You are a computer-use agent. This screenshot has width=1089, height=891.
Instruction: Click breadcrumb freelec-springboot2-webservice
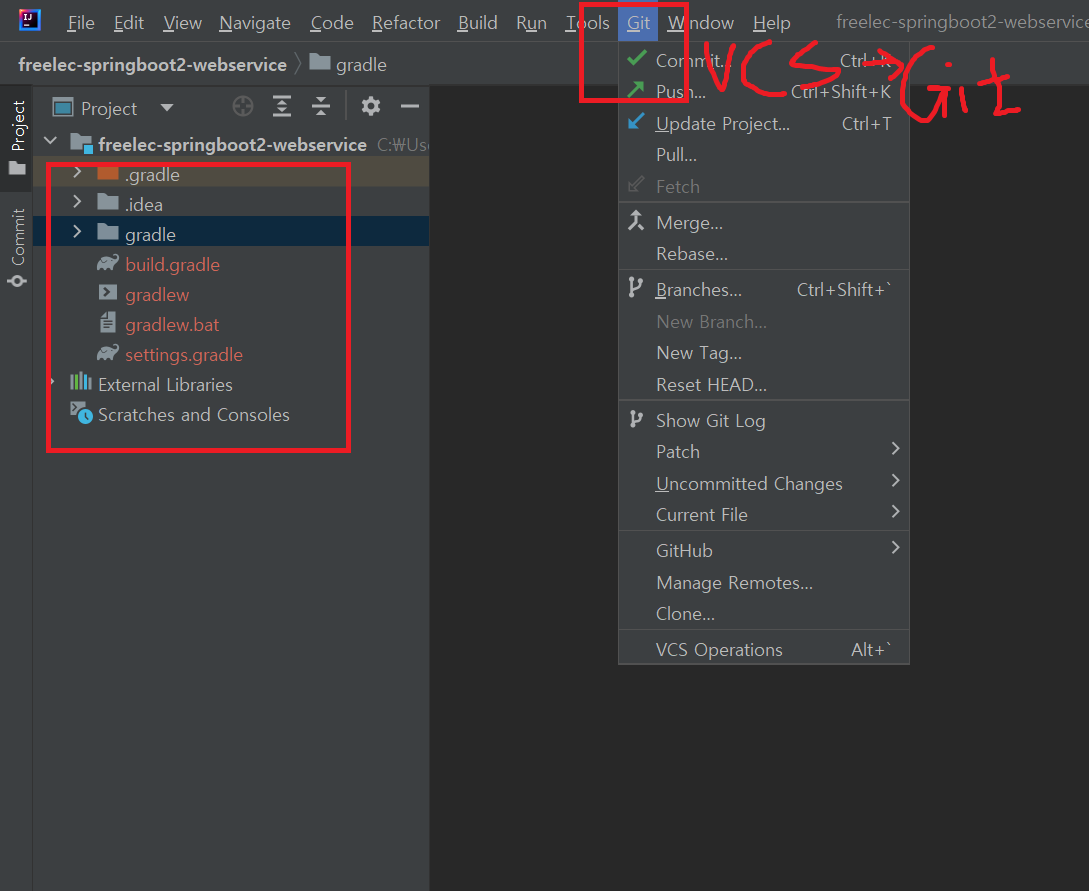pos(152,65)
